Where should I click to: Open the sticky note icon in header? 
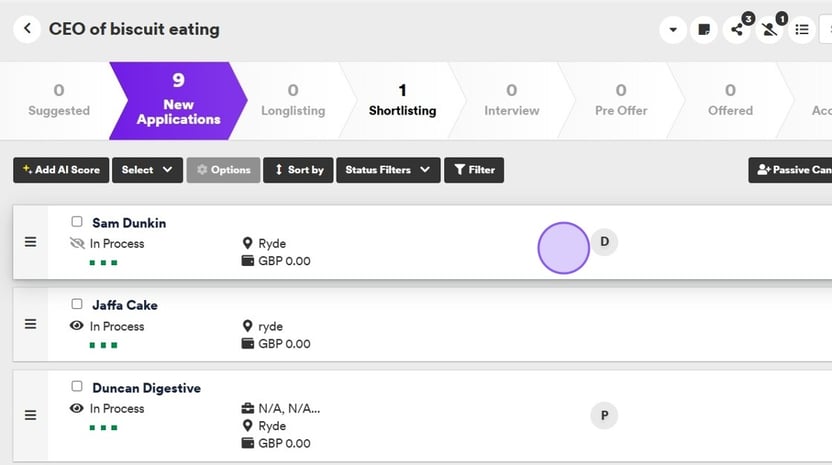click(x=705, y=30)
